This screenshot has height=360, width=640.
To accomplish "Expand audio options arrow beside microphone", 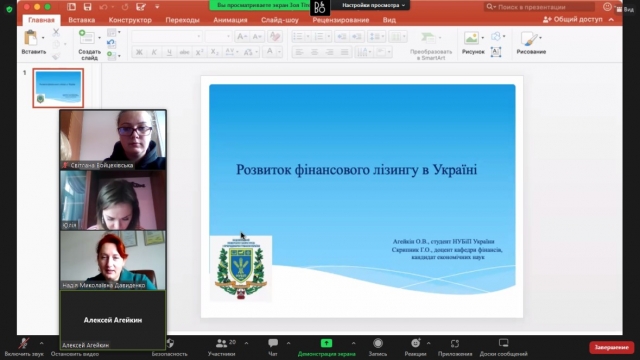I will [41, 343].
